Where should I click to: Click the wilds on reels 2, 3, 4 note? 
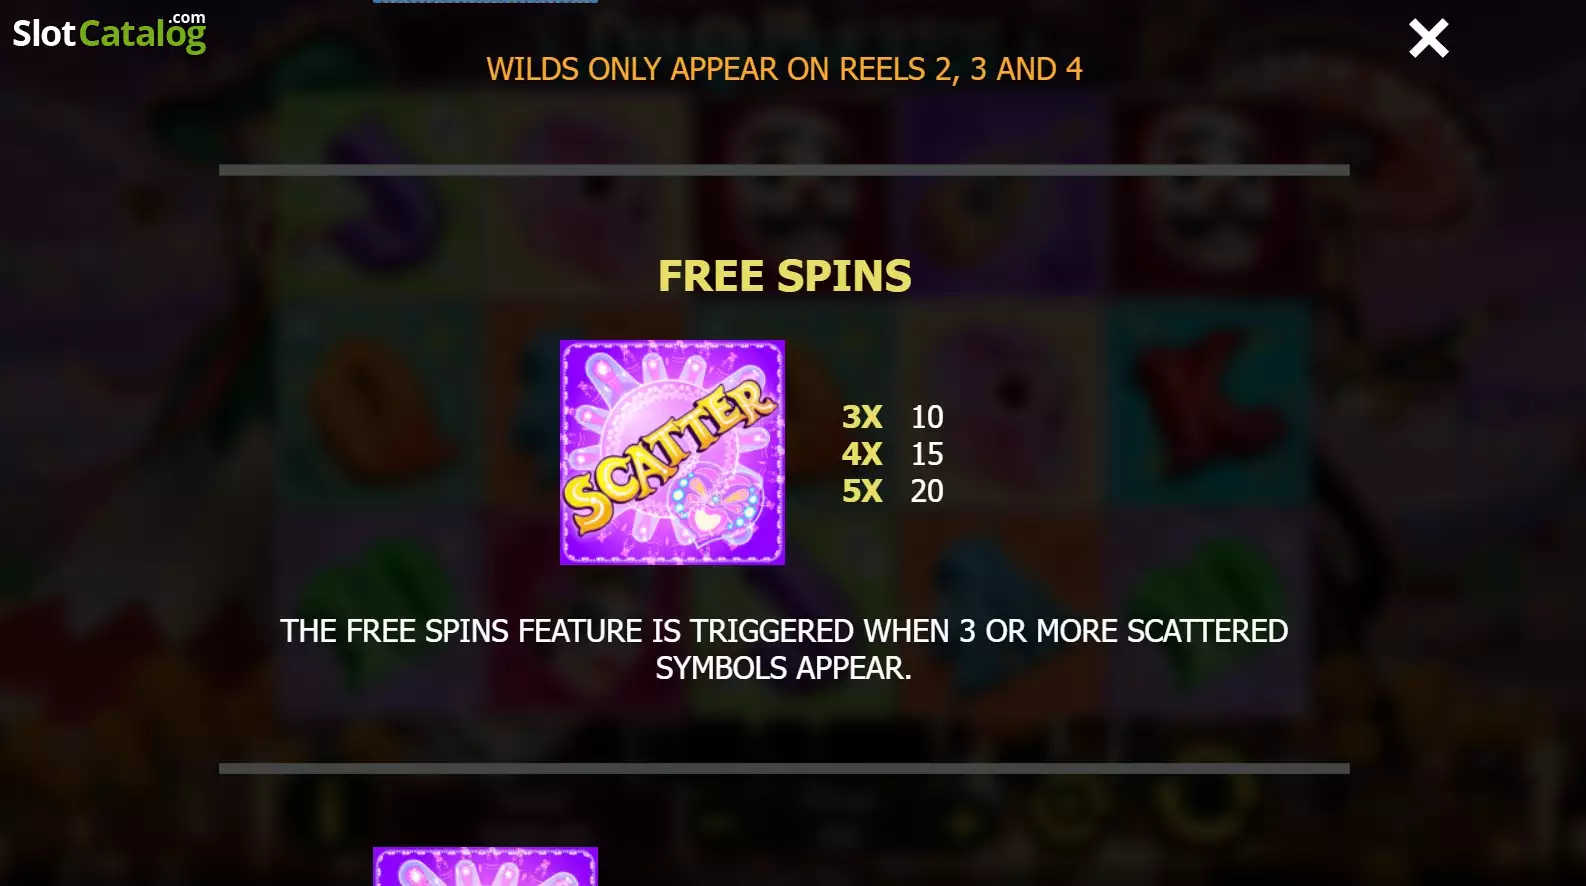point(784,69)
